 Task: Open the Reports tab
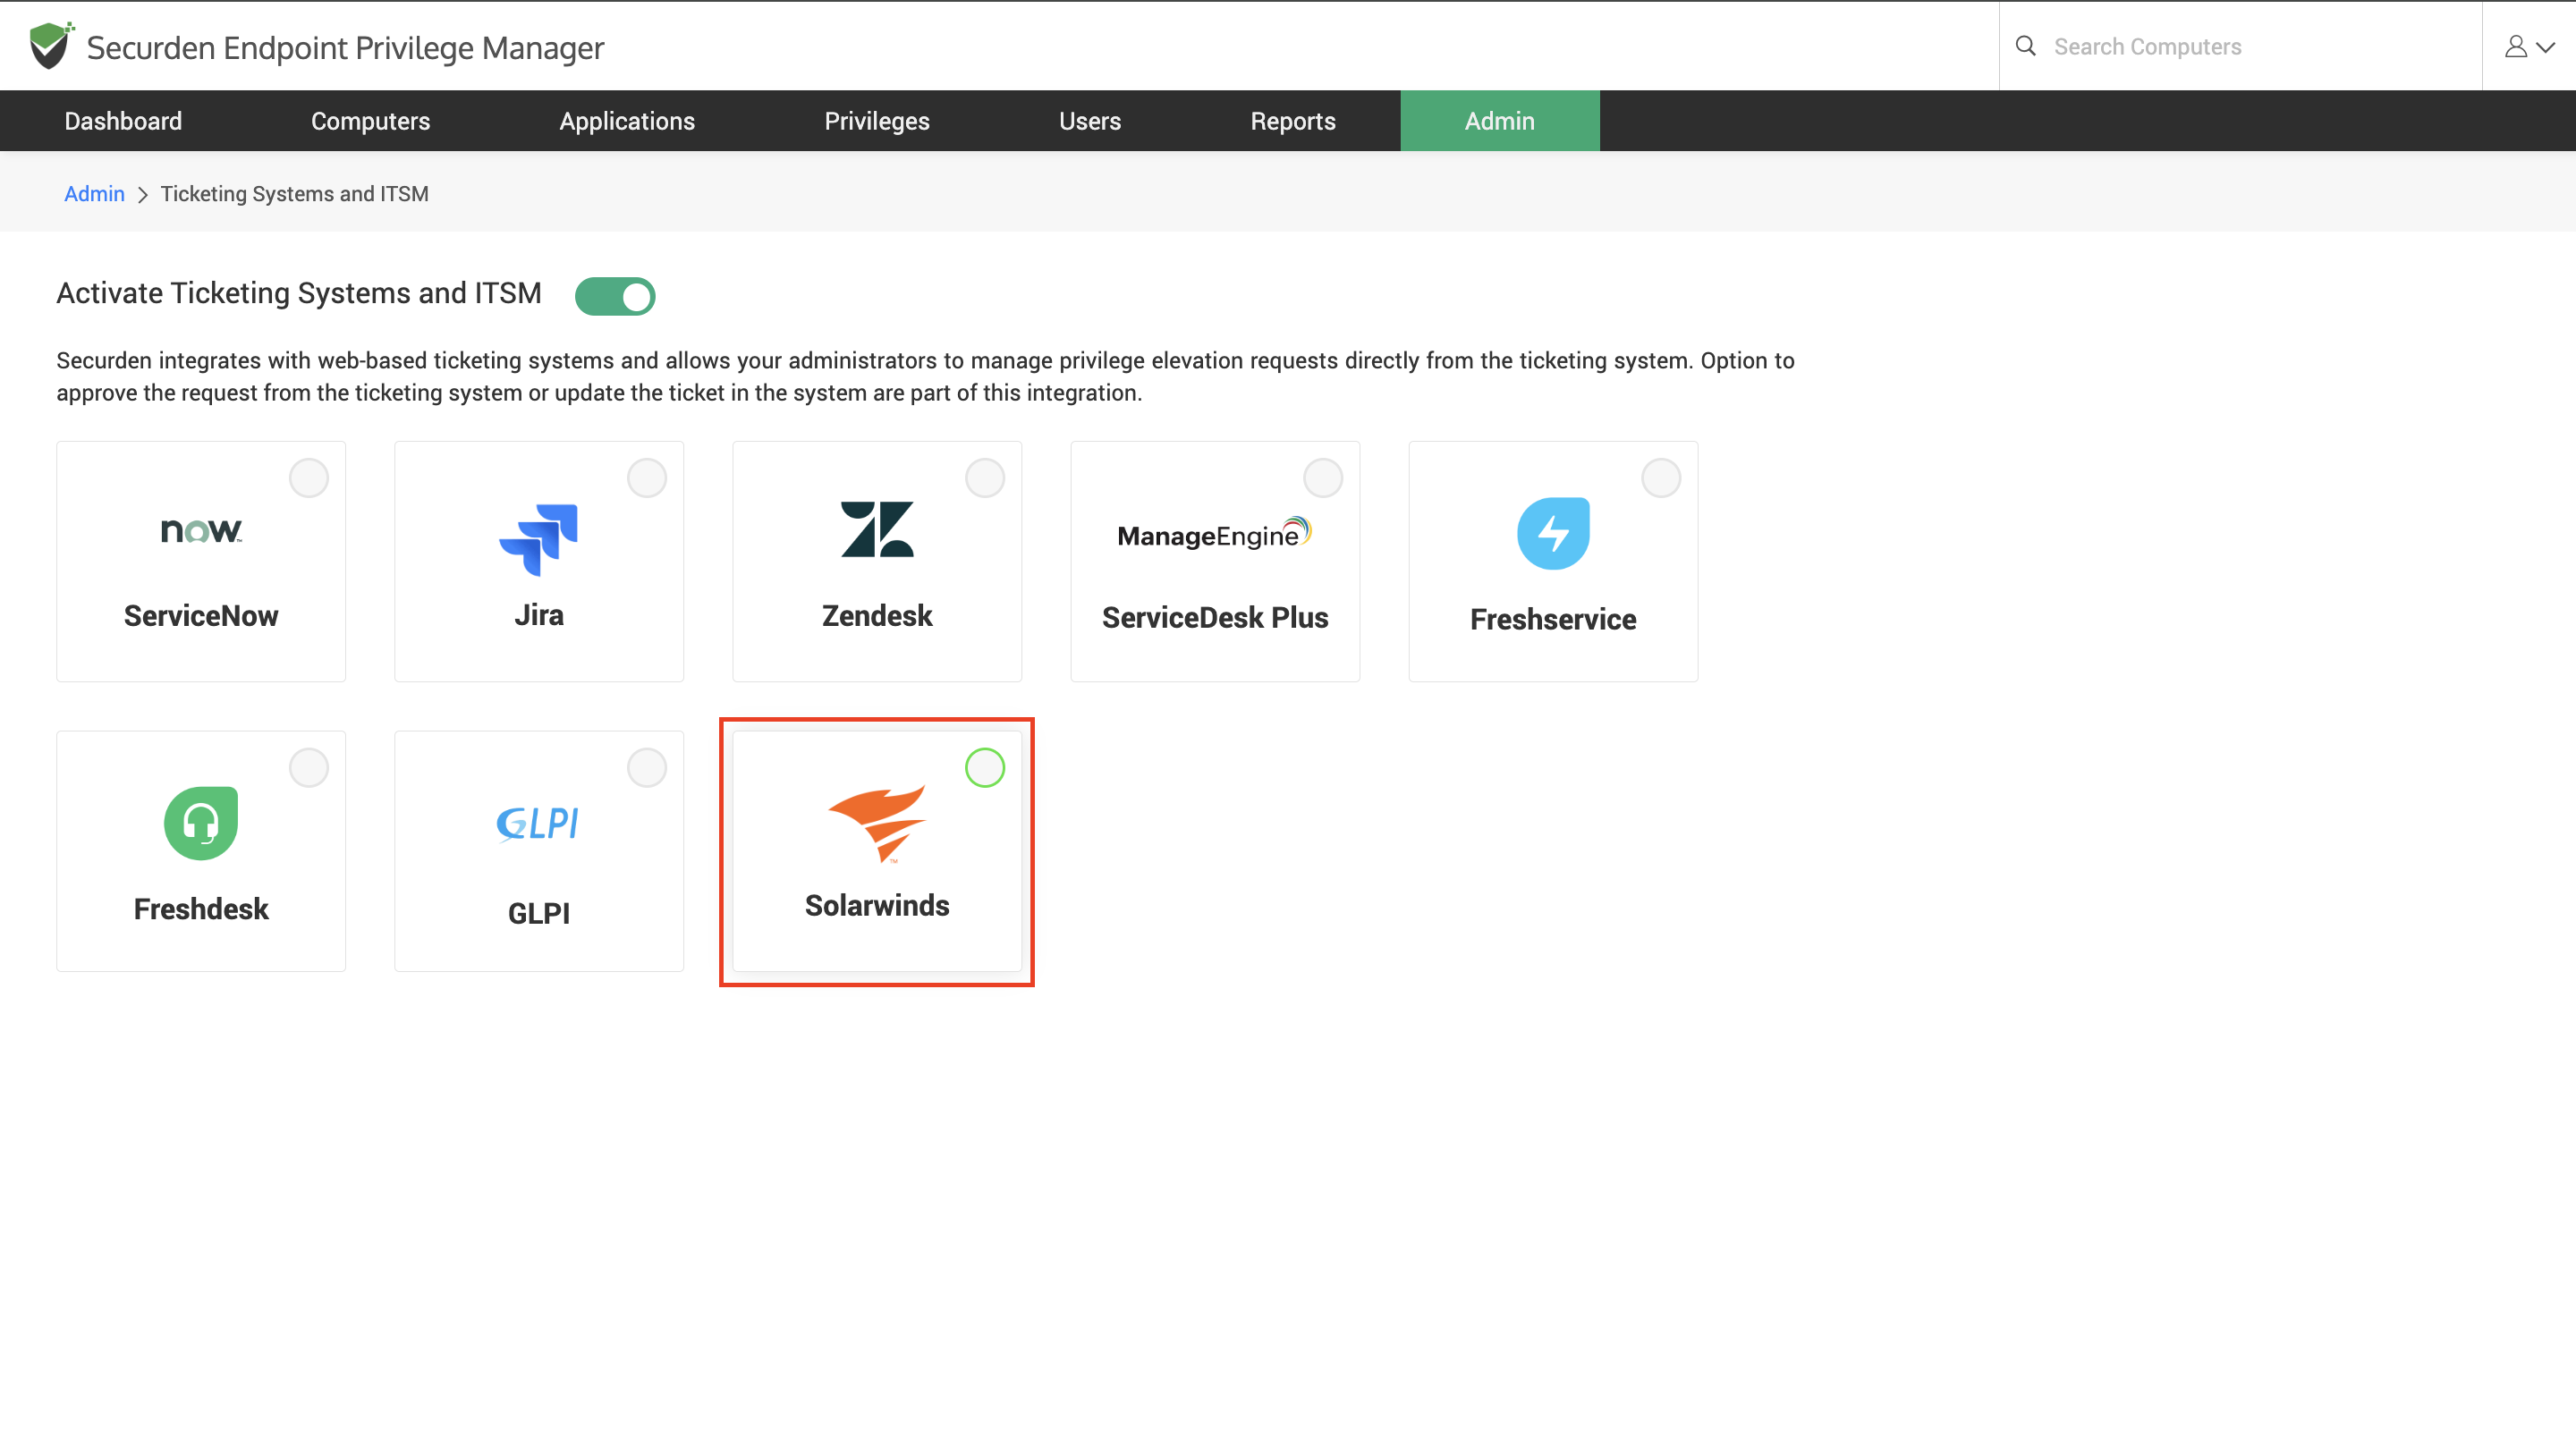pos(1293,121)
